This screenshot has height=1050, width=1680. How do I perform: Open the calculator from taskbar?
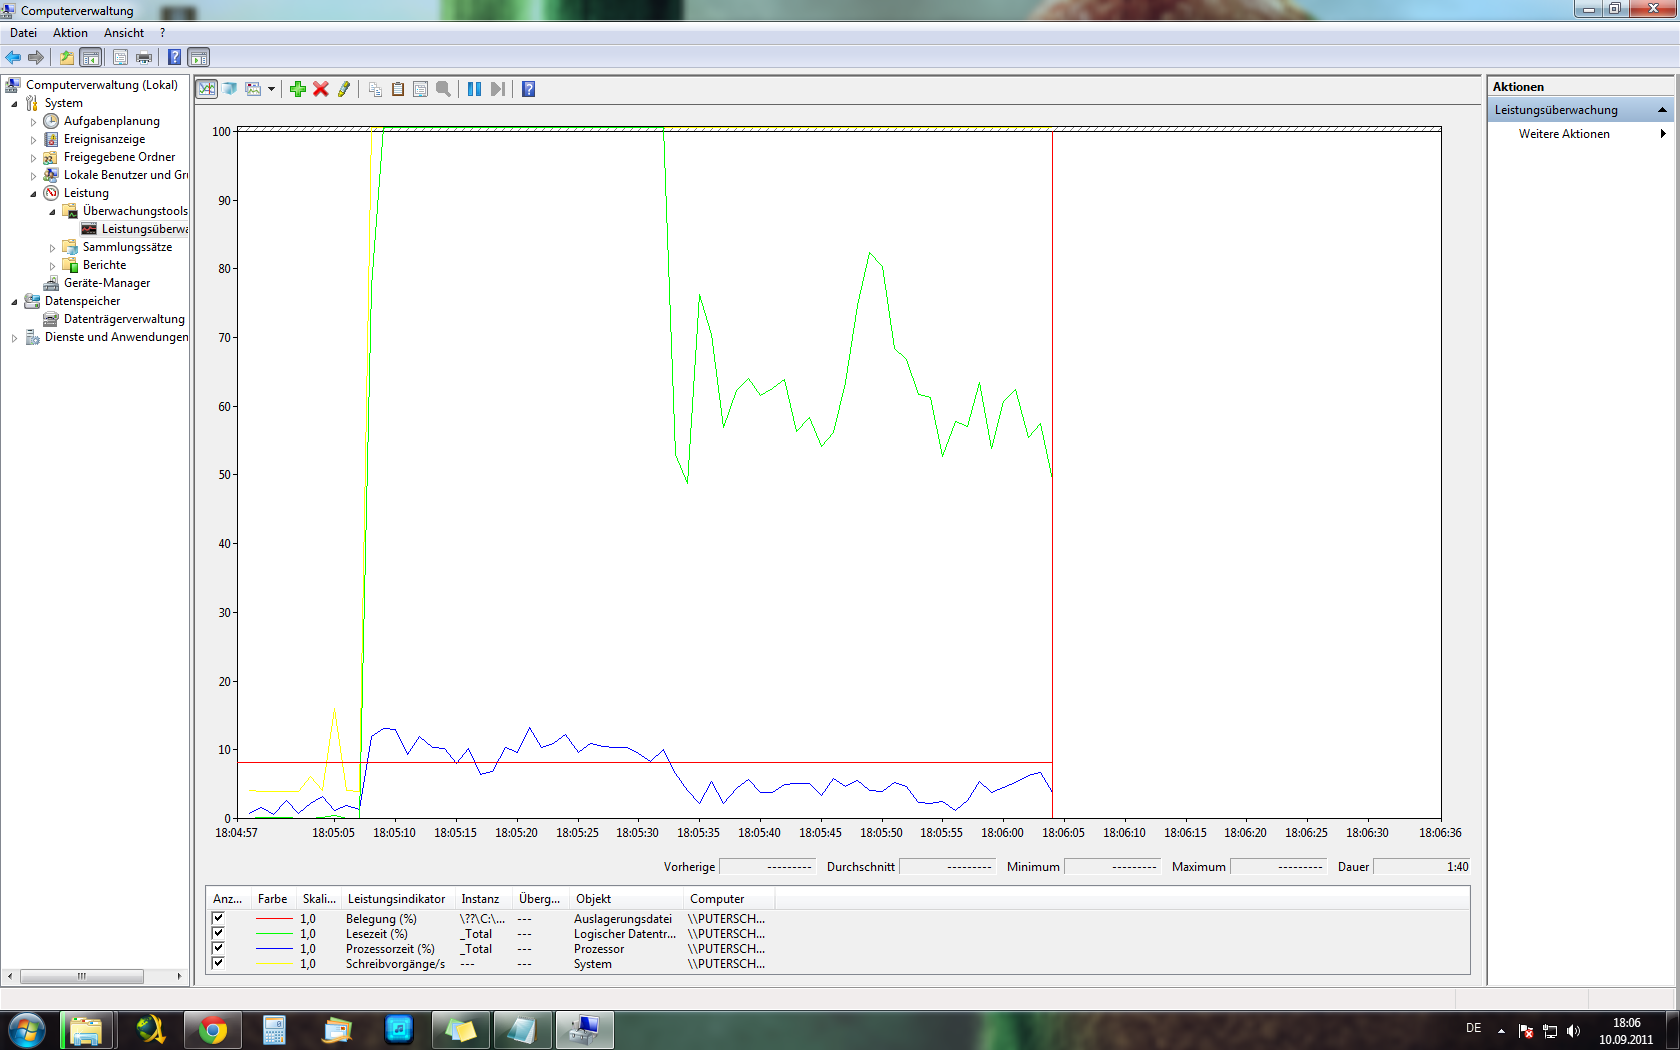click(x=274, y=1030)
